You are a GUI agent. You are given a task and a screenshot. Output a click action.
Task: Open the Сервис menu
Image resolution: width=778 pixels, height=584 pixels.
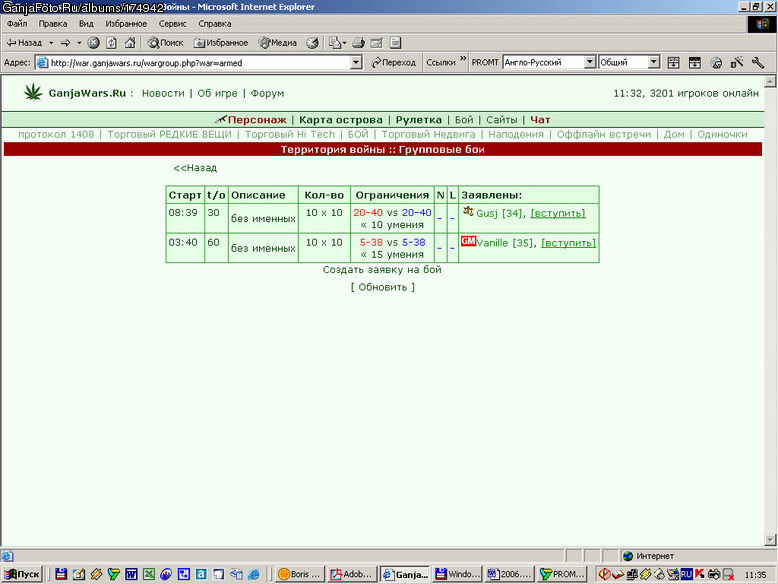tap(172, 23)
